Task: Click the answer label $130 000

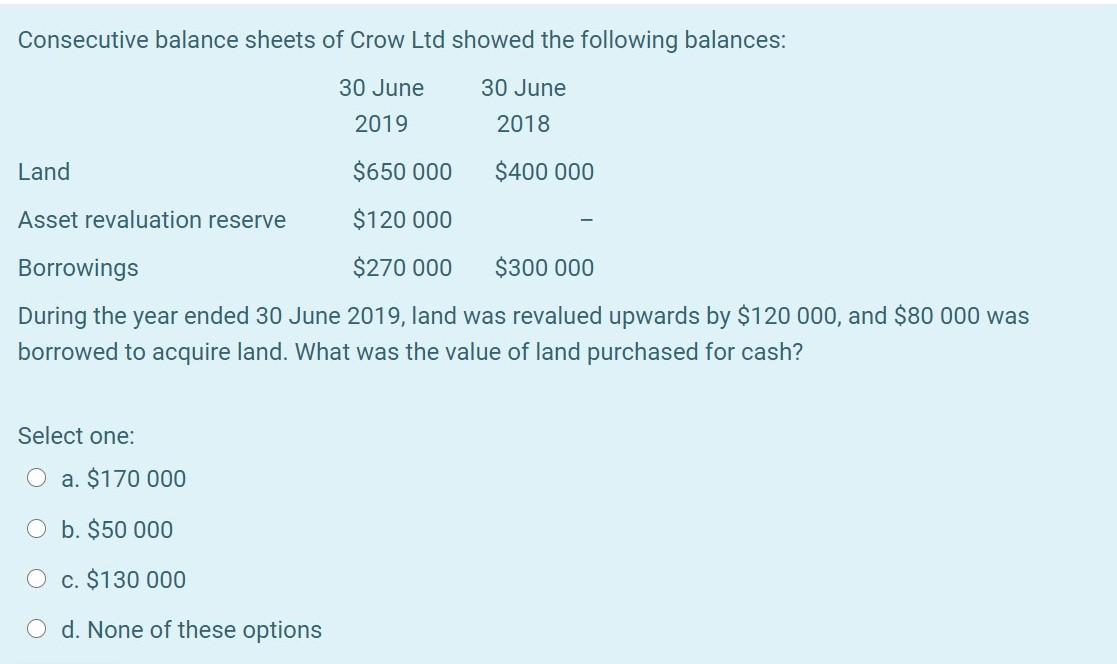Action: 136,580
